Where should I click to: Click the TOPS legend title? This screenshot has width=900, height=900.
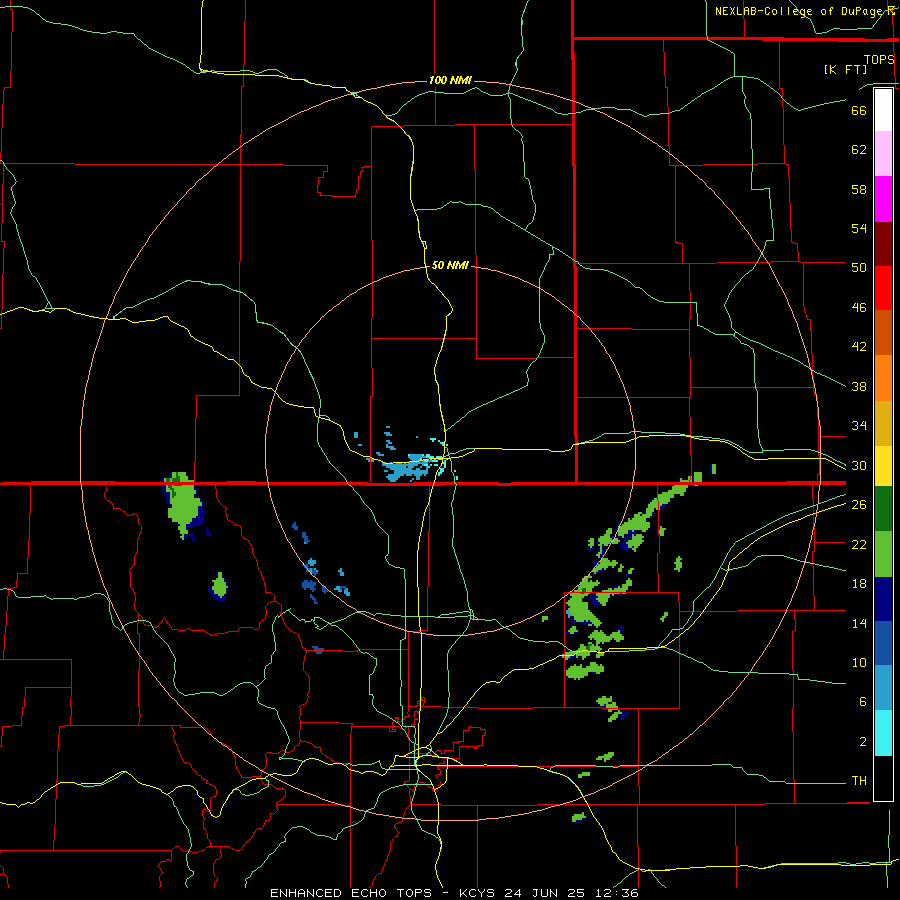pyautogui.click(x=879, y=59)
